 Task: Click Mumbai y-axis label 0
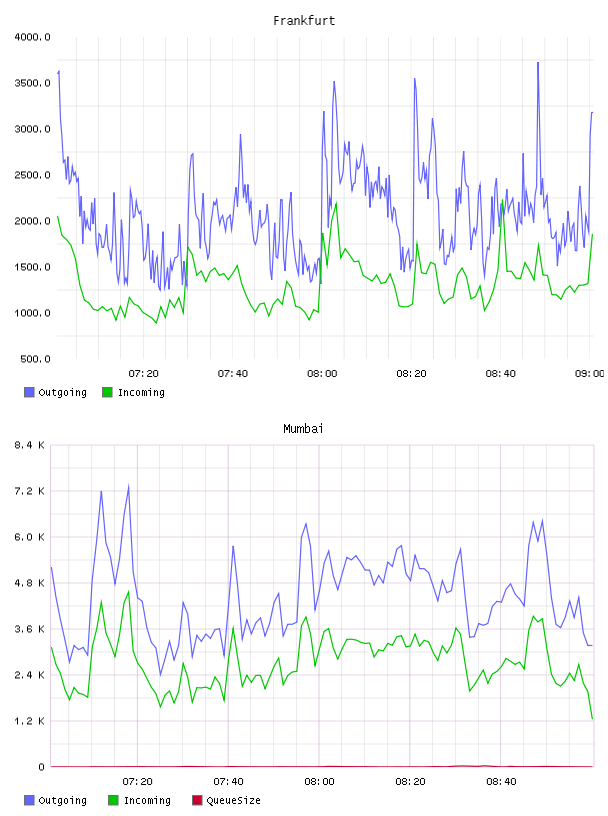[41, 767]
